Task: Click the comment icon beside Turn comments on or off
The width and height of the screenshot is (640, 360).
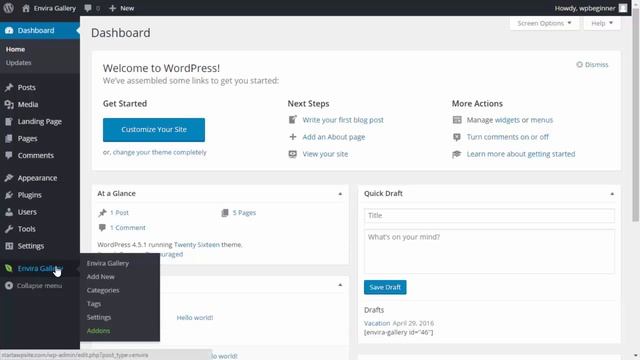Action: 457,137
